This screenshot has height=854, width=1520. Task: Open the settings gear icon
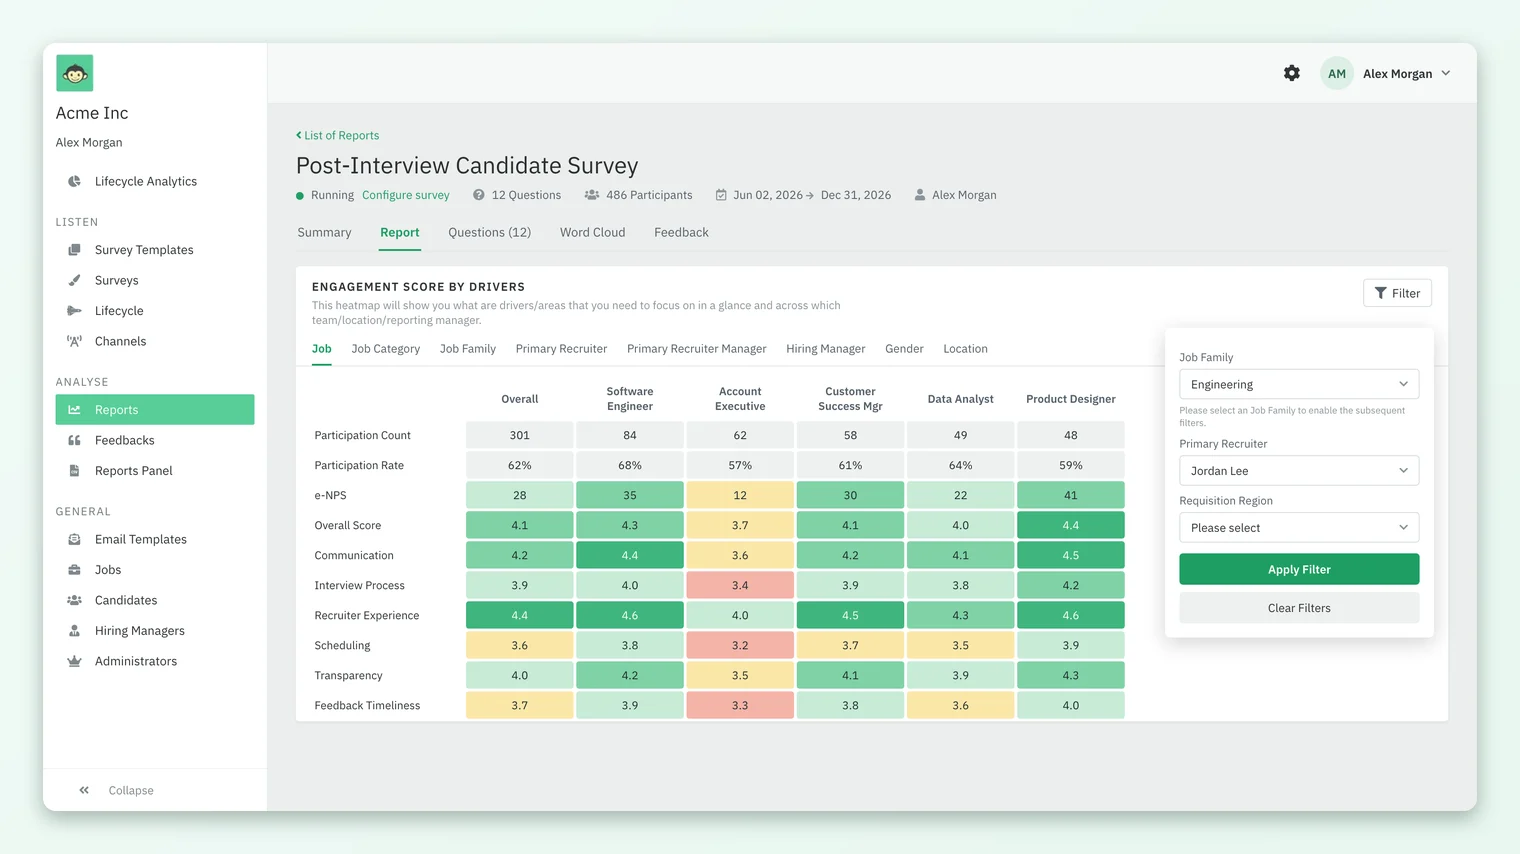click(x=1292, y=73)
